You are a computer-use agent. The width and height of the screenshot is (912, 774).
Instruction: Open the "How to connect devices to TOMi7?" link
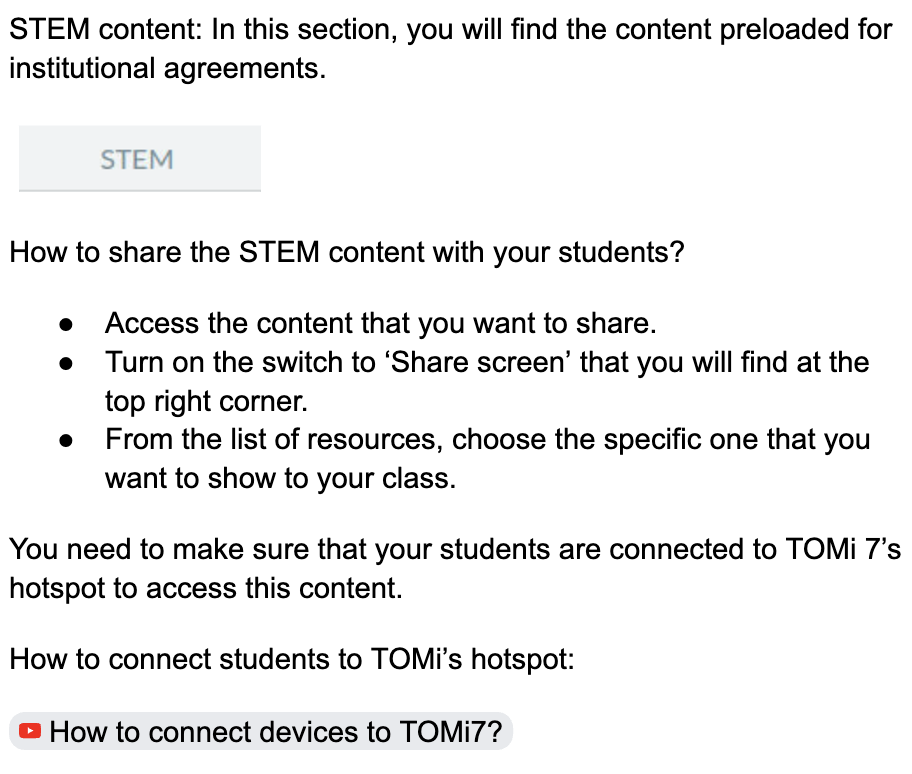click(x=274, y=732)
